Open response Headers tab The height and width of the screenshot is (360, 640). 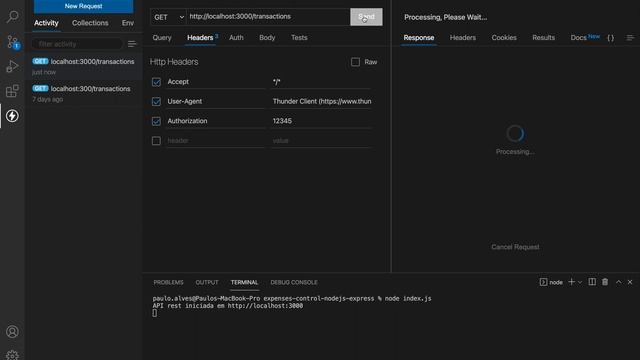[x=462, y=38]
